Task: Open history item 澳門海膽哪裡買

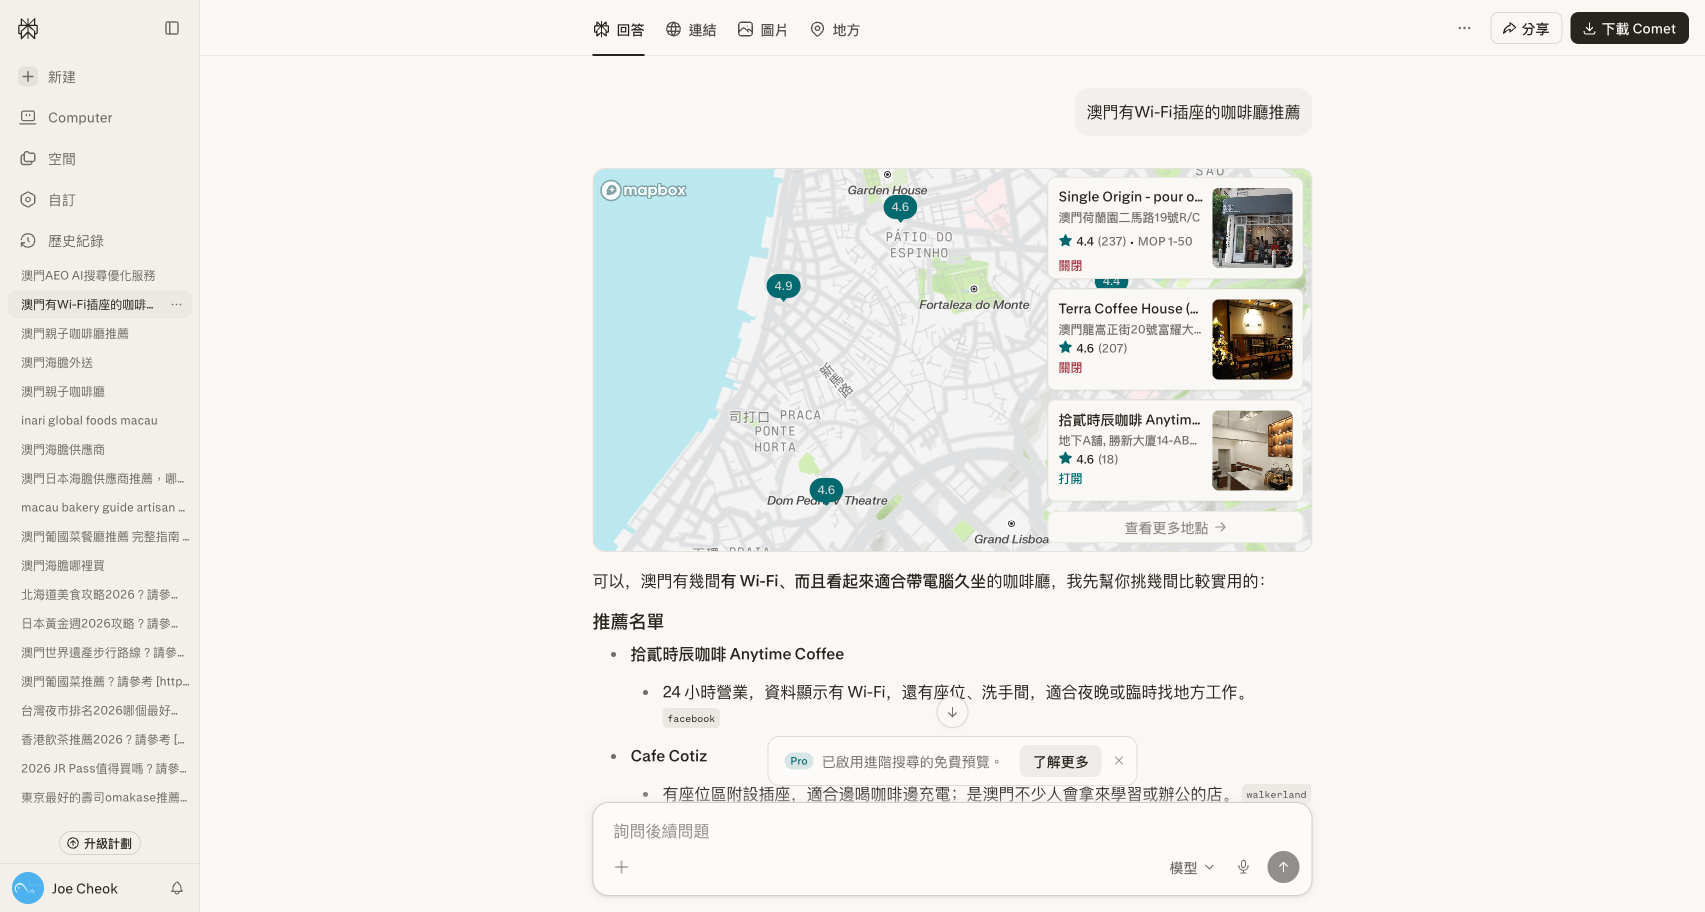Action: pyautogui.click(x=63, y=565)
